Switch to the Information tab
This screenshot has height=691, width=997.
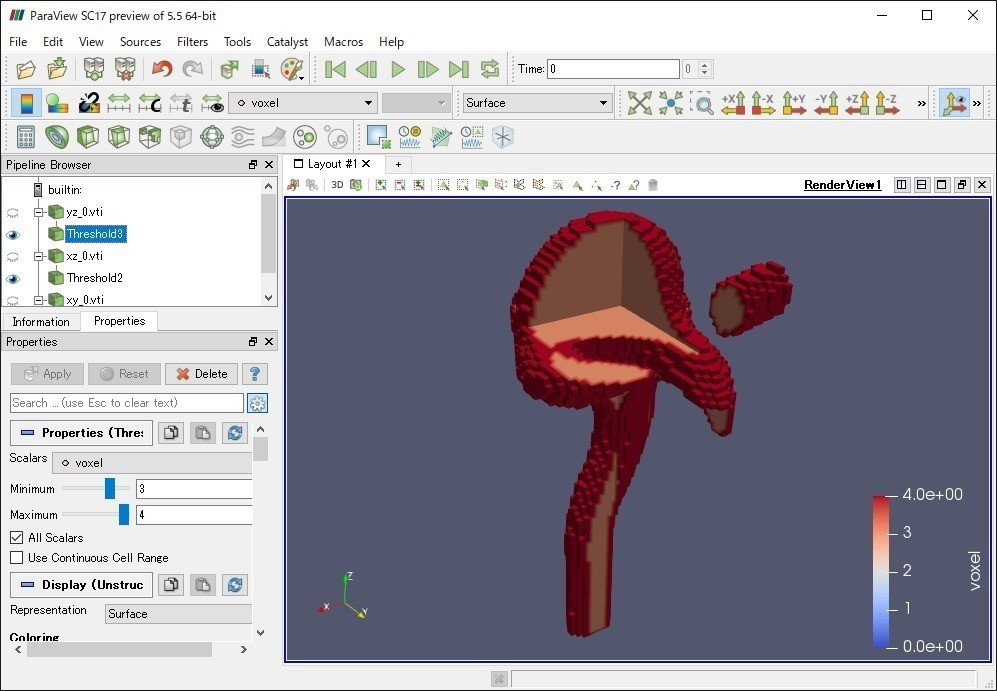(x=41, y=322)
